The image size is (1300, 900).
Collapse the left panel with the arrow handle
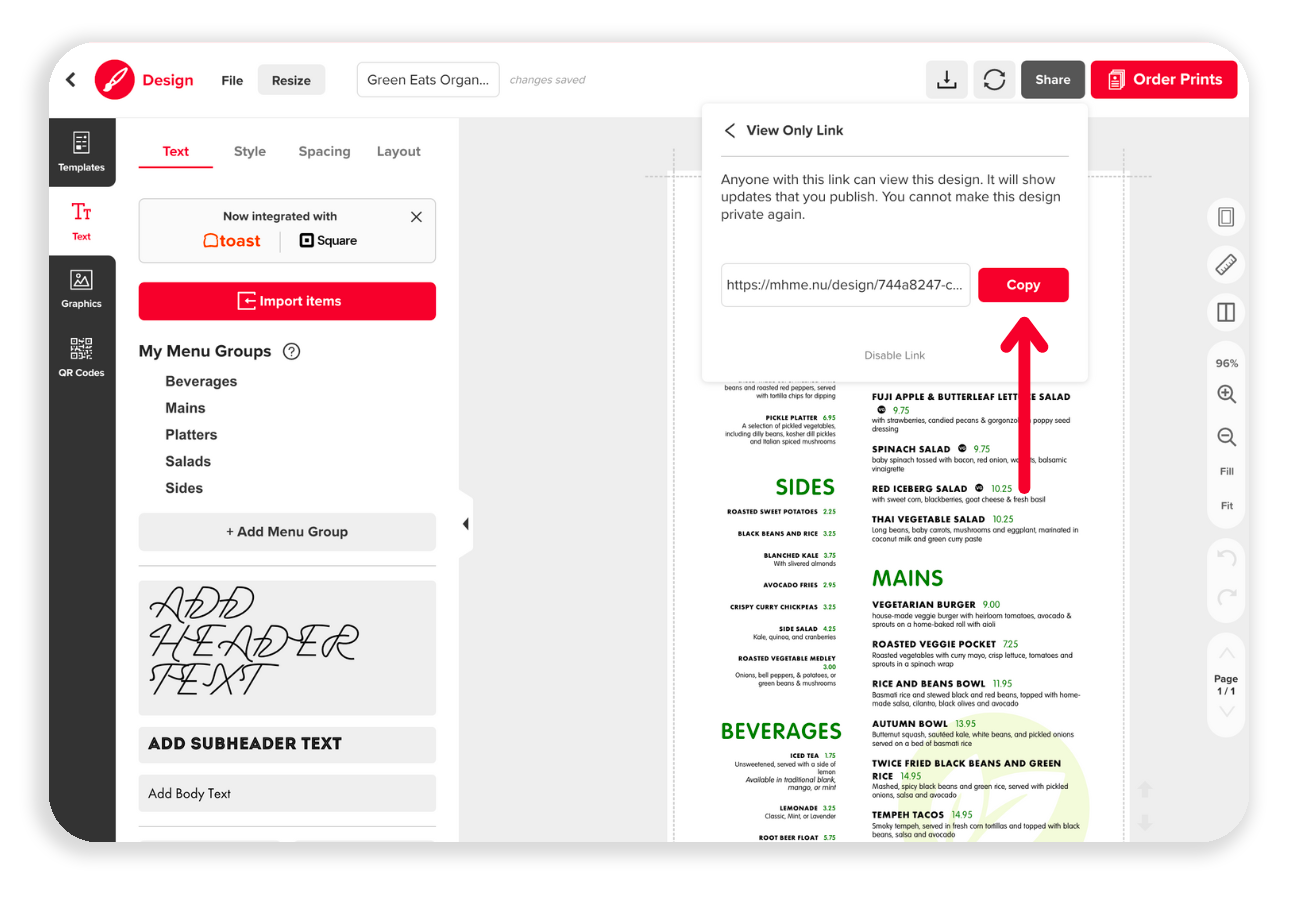click(465, 524)
